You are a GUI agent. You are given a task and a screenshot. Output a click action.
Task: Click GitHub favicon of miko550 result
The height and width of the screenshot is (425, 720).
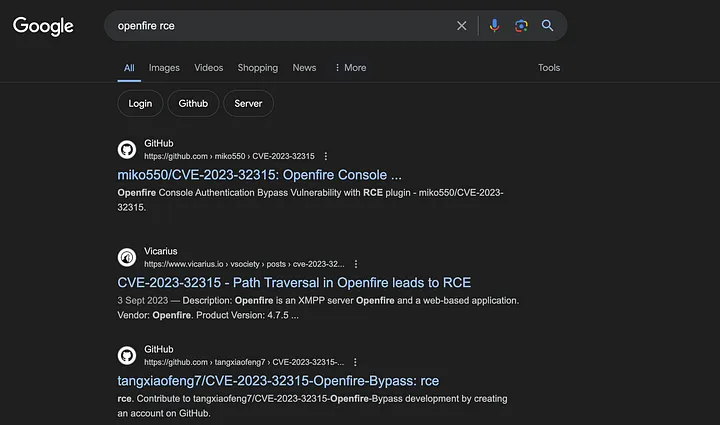pos(127,150)
